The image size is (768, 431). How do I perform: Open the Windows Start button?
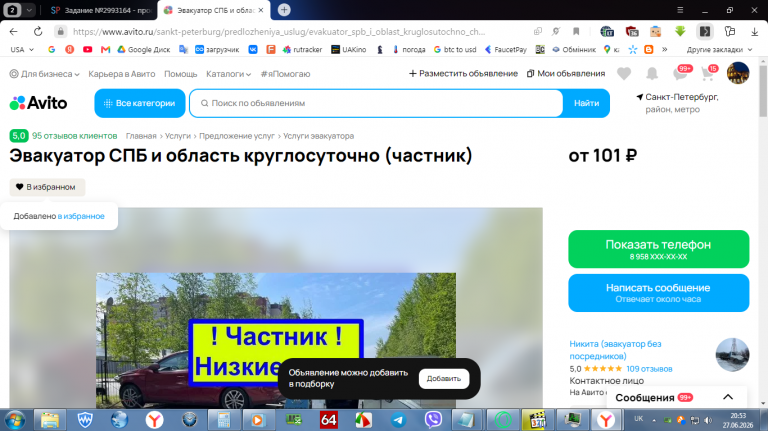[x=15, y=420]
